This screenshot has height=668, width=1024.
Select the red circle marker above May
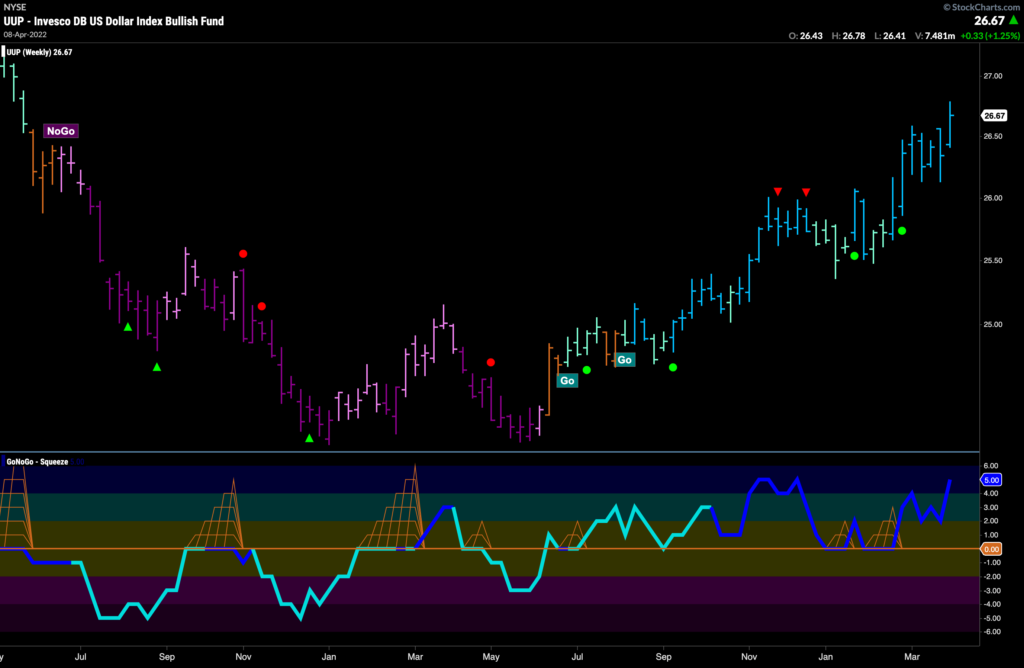coord(490,362)
